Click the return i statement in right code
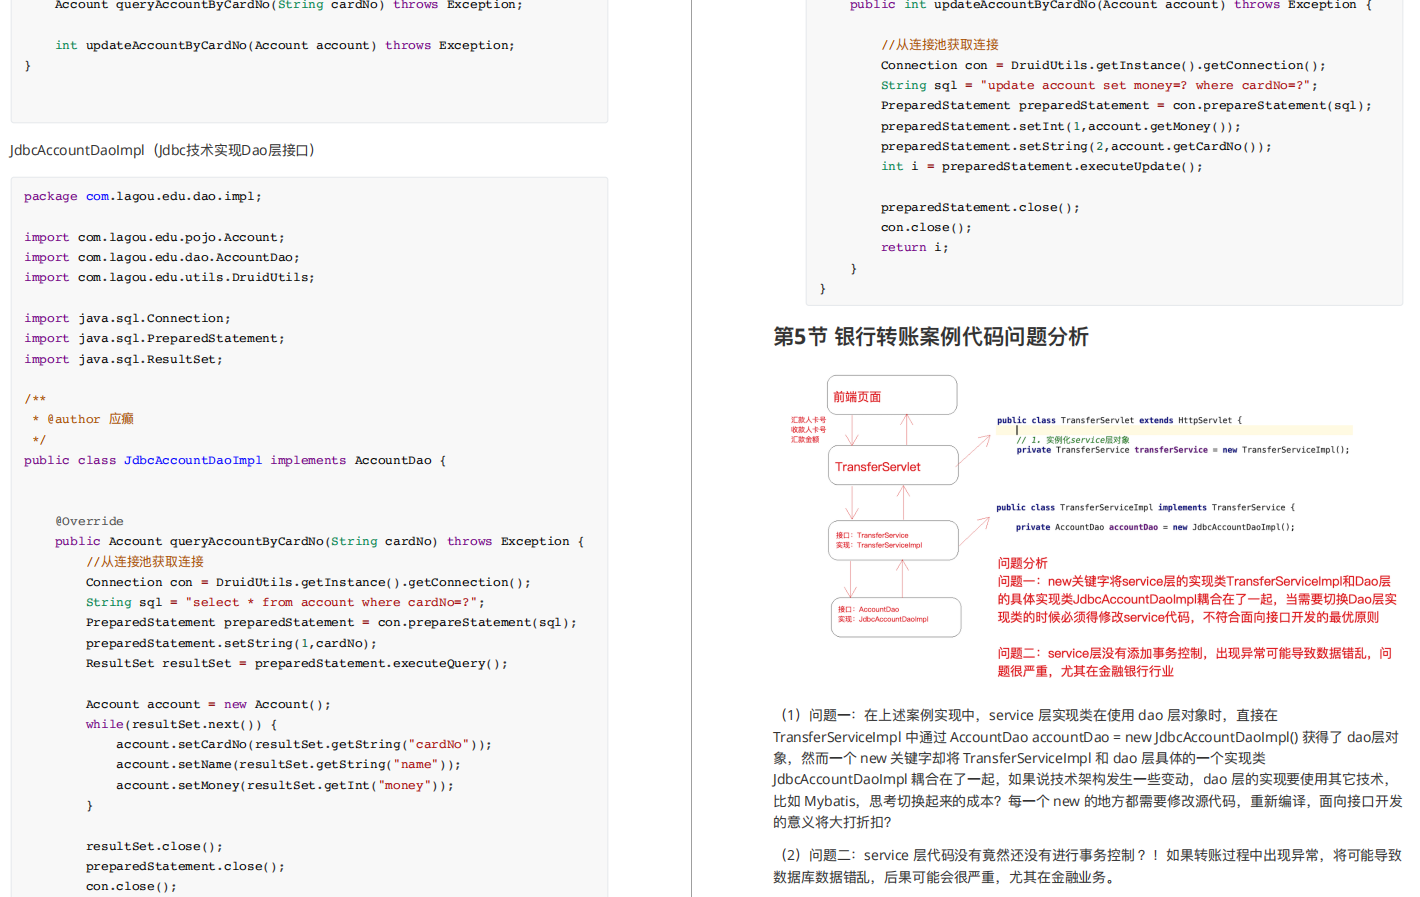 tap(910, 246)
